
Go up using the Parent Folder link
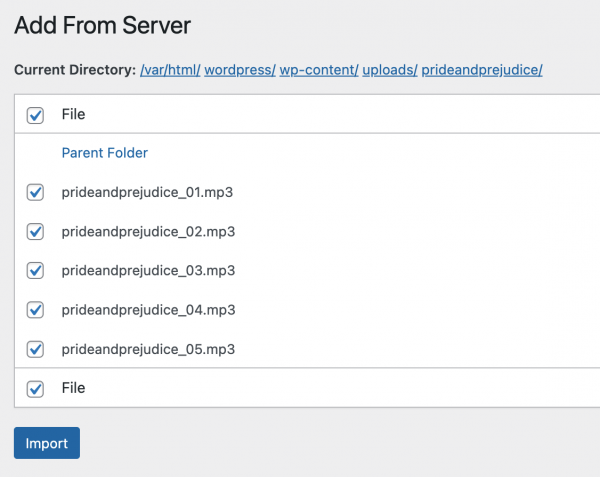[x=104, y=153]
